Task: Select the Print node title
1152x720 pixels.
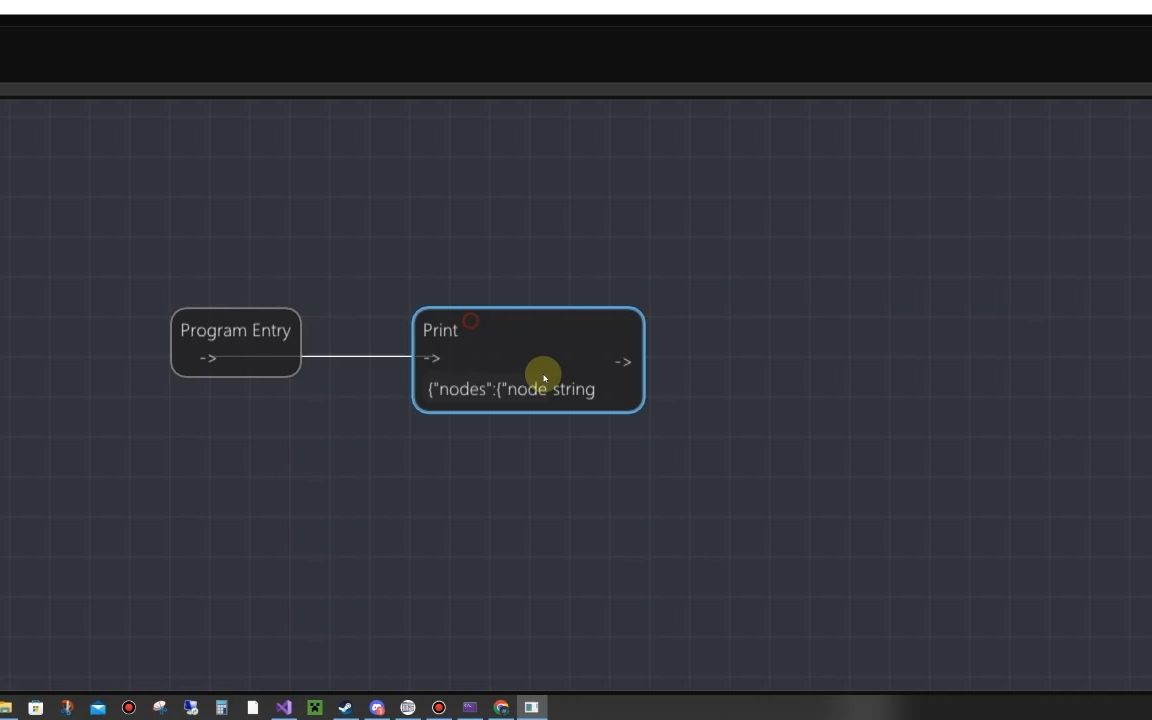Action: 440,331
